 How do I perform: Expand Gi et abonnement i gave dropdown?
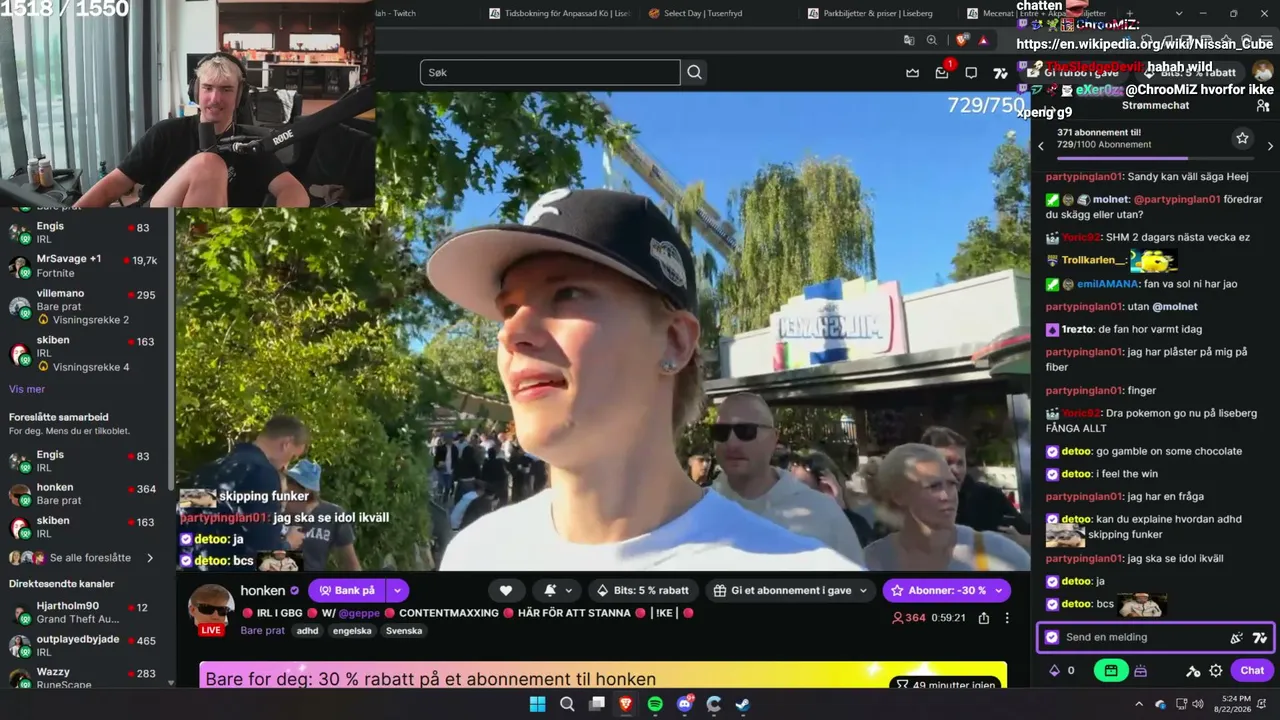pyautogui.click(x=862, y=591)
